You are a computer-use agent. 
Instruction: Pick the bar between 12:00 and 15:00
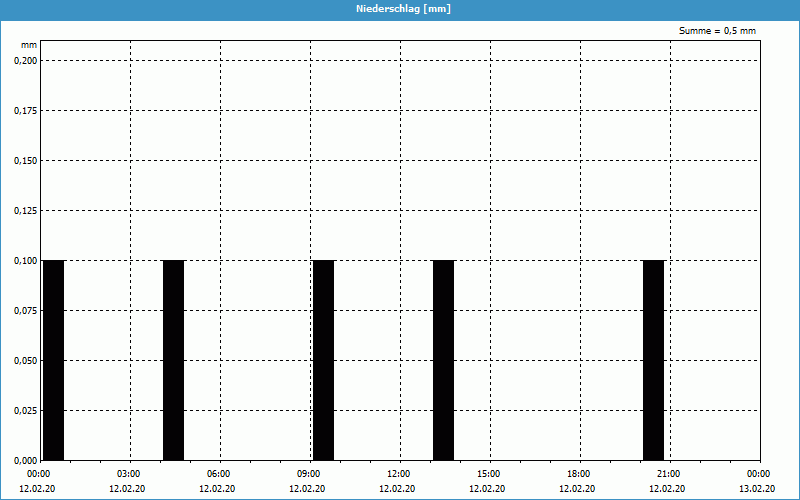click(443, 360)
